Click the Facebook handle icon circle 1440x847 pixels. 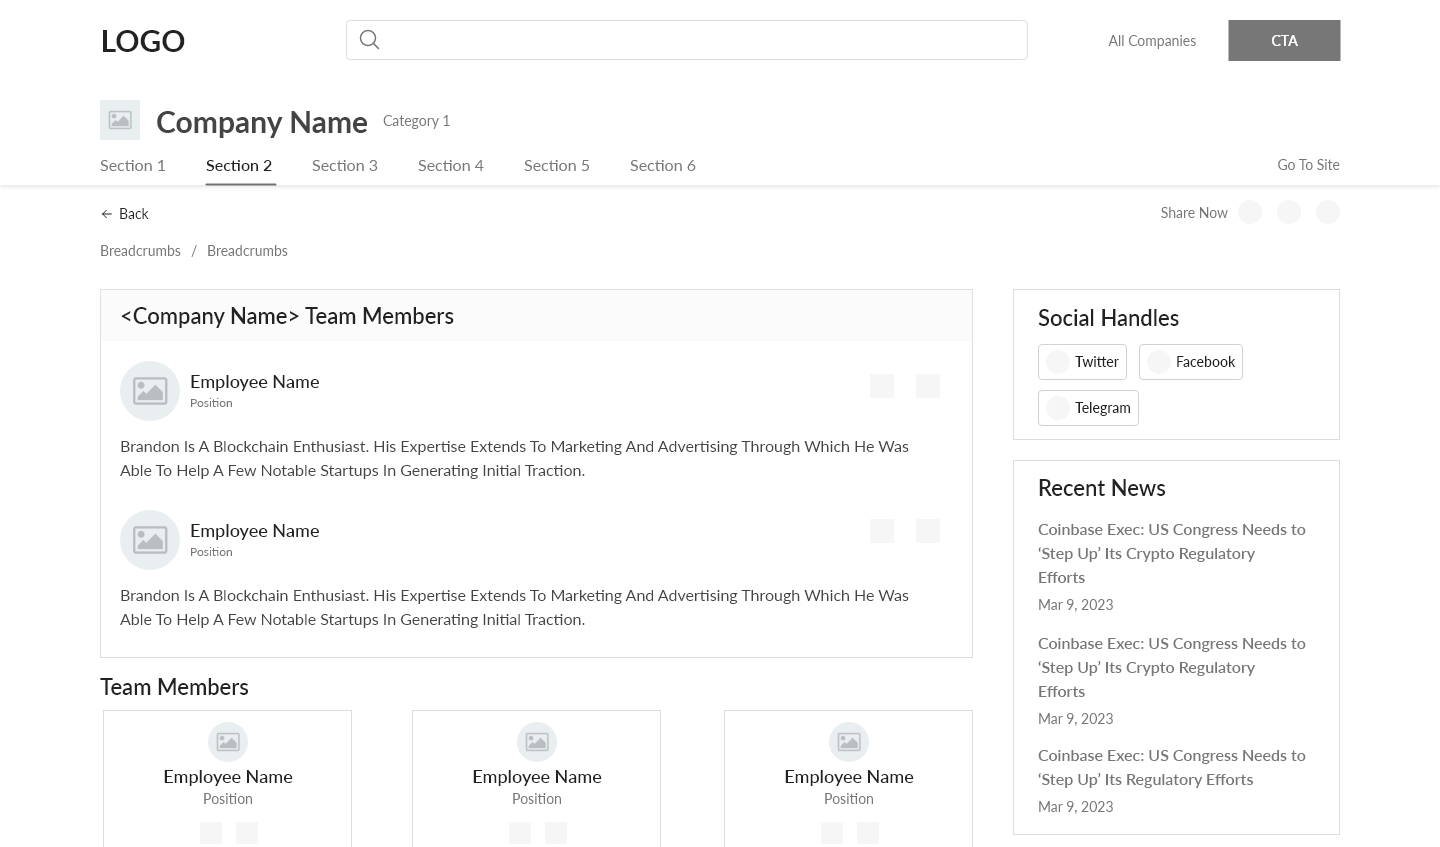click(x=1159, y=362)
